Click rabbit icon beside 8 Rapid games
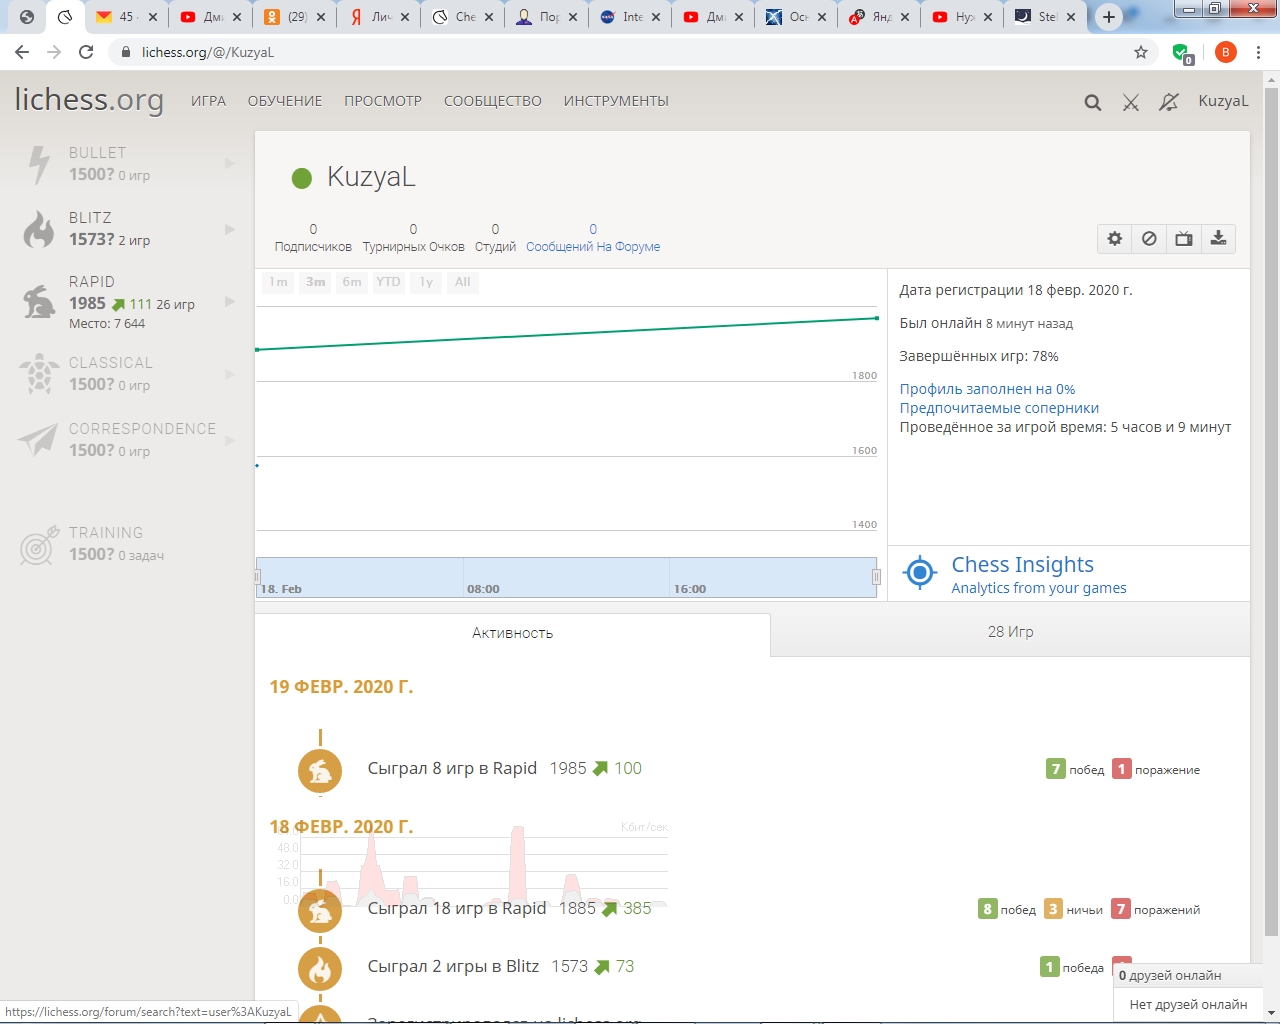 [x=320, y=771]
